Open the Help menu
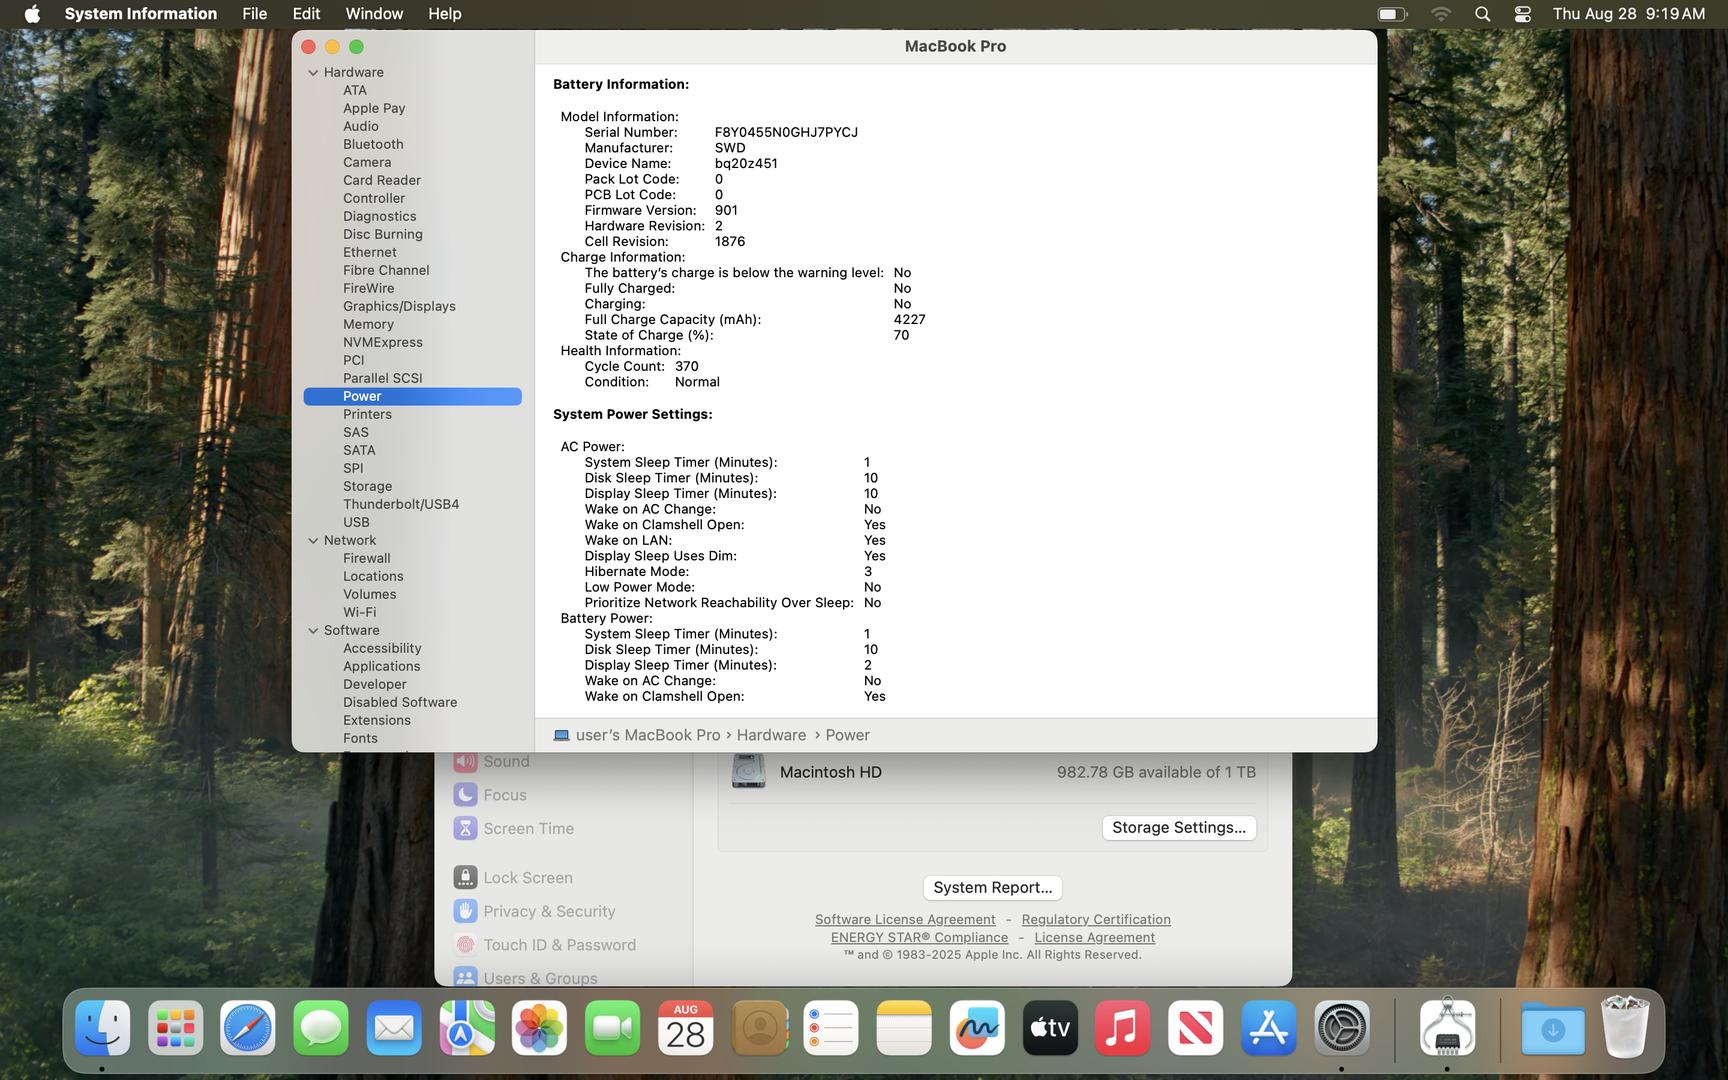Viewport: 1728px width, 1080px height. (x=445, y=14)
